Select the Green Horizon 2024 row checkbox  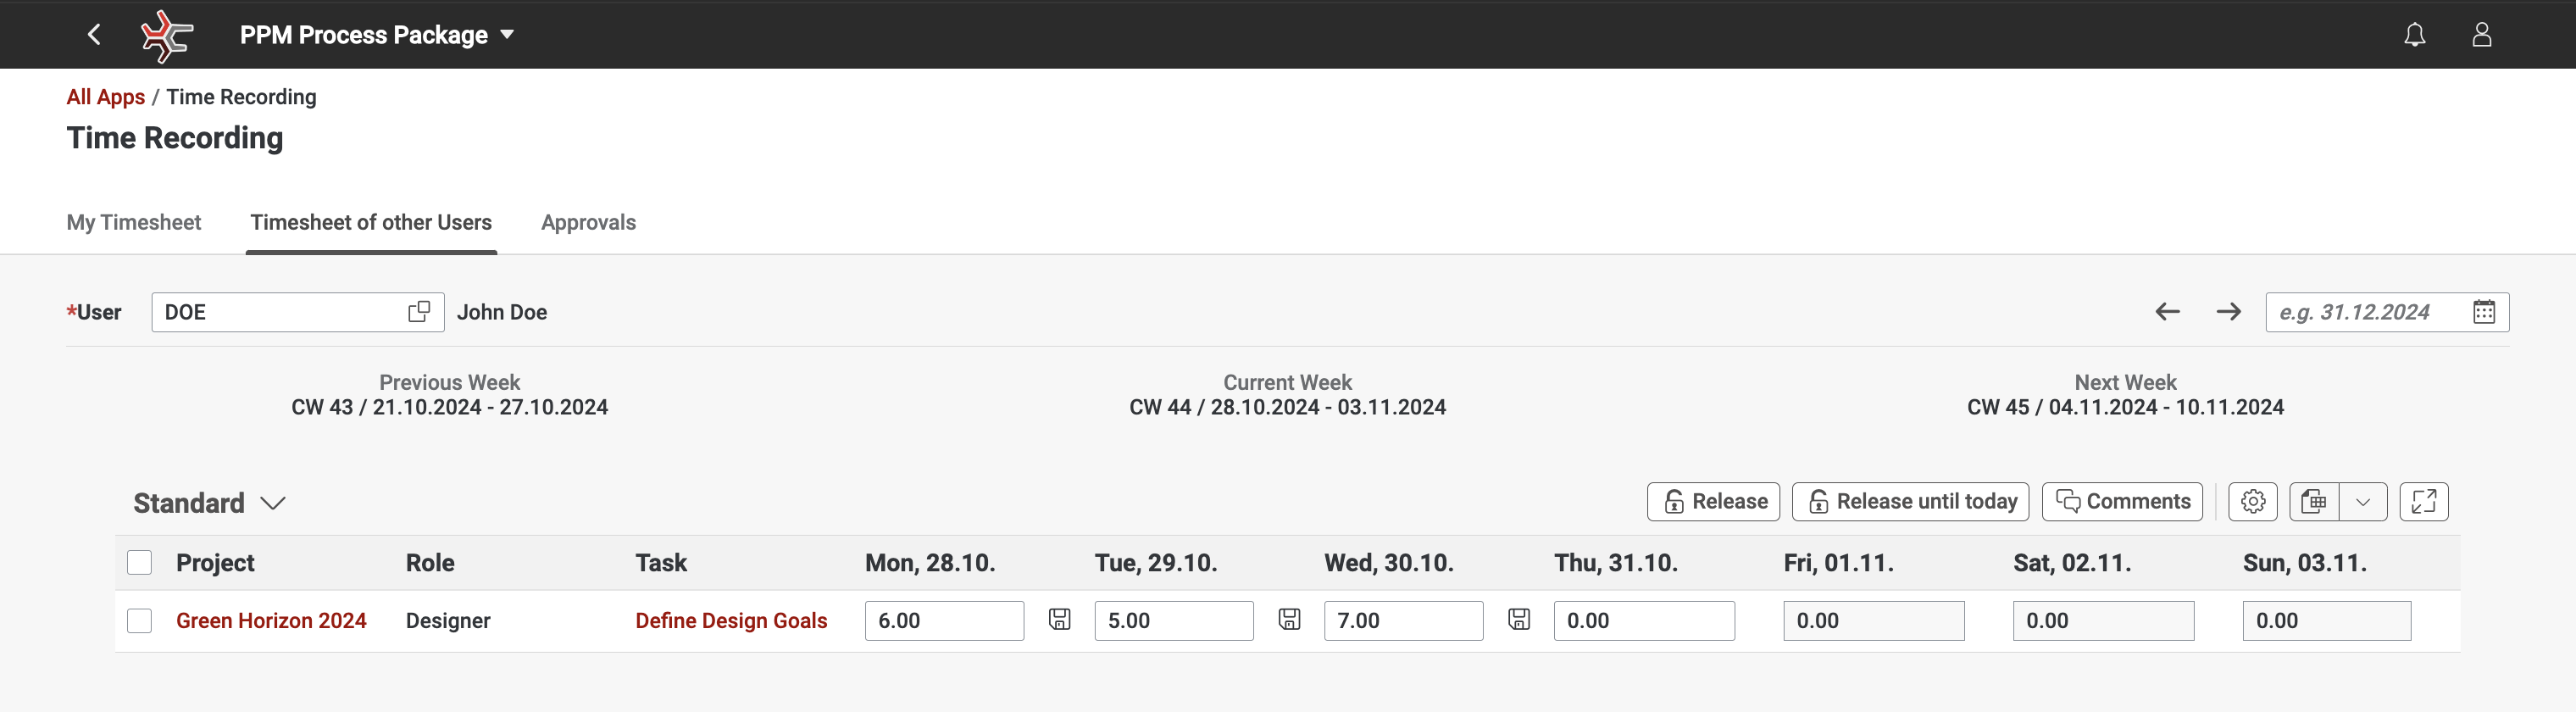(x=140, y=621)
